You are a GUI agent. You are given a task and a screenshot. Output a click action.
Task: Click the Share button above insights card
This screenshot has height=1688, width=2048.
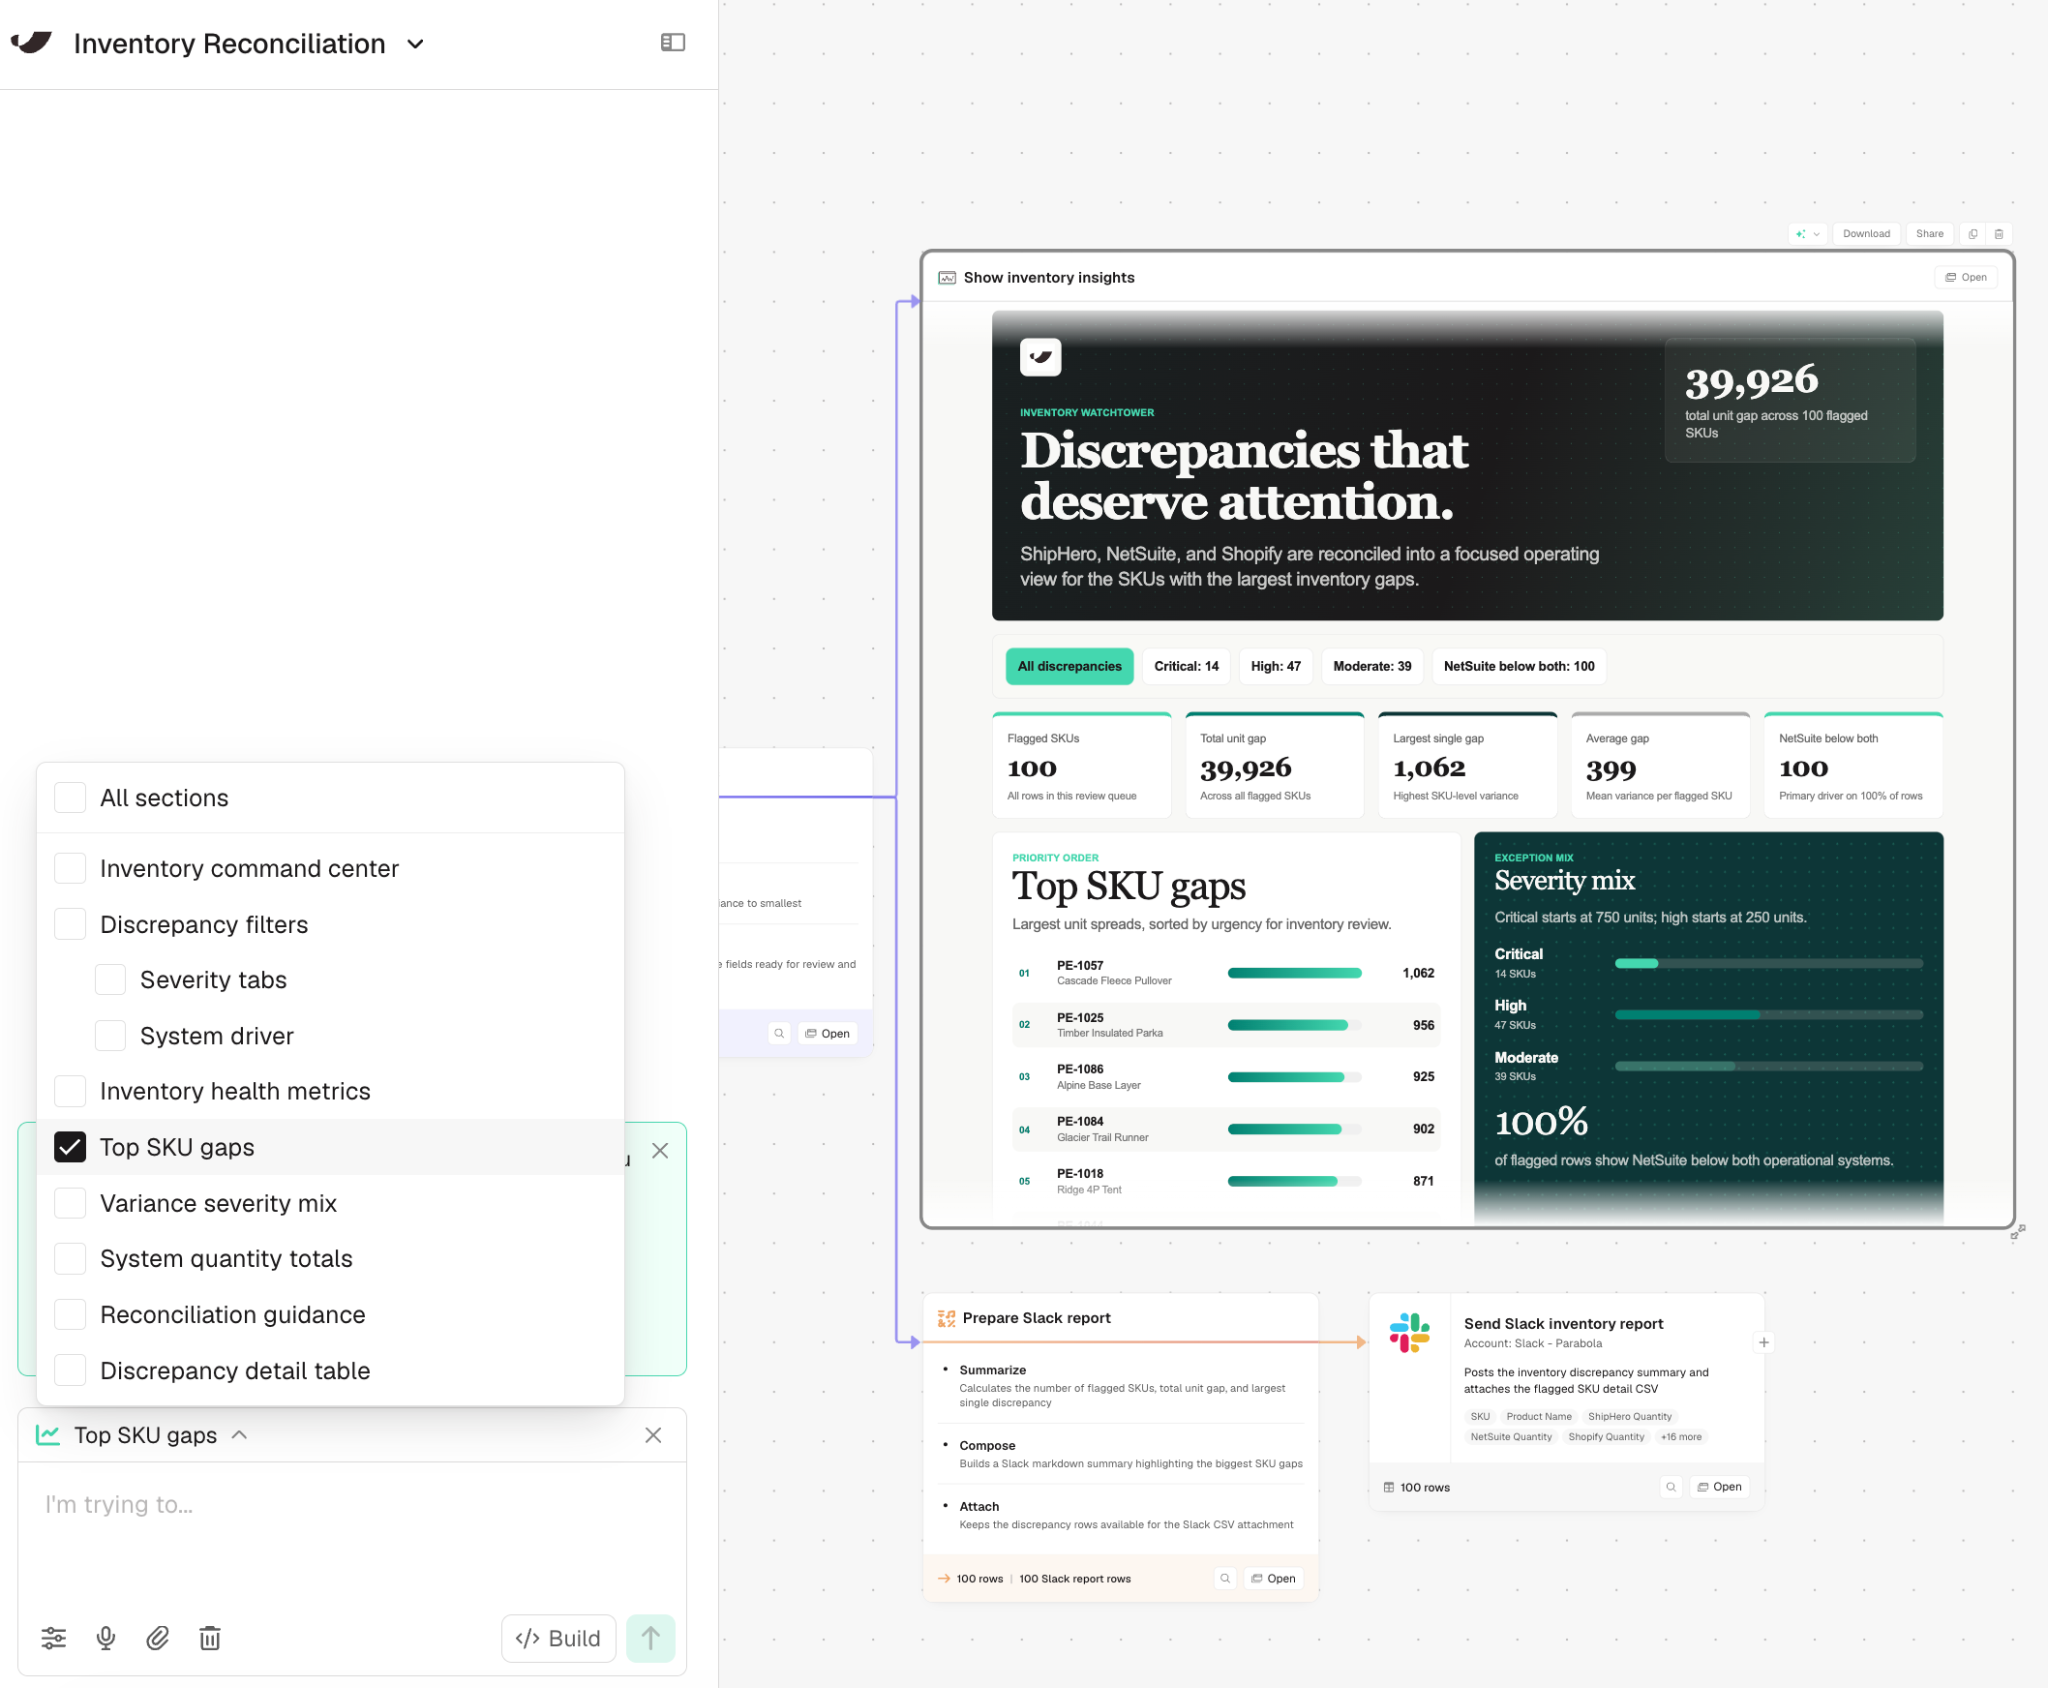(1929, 234)
